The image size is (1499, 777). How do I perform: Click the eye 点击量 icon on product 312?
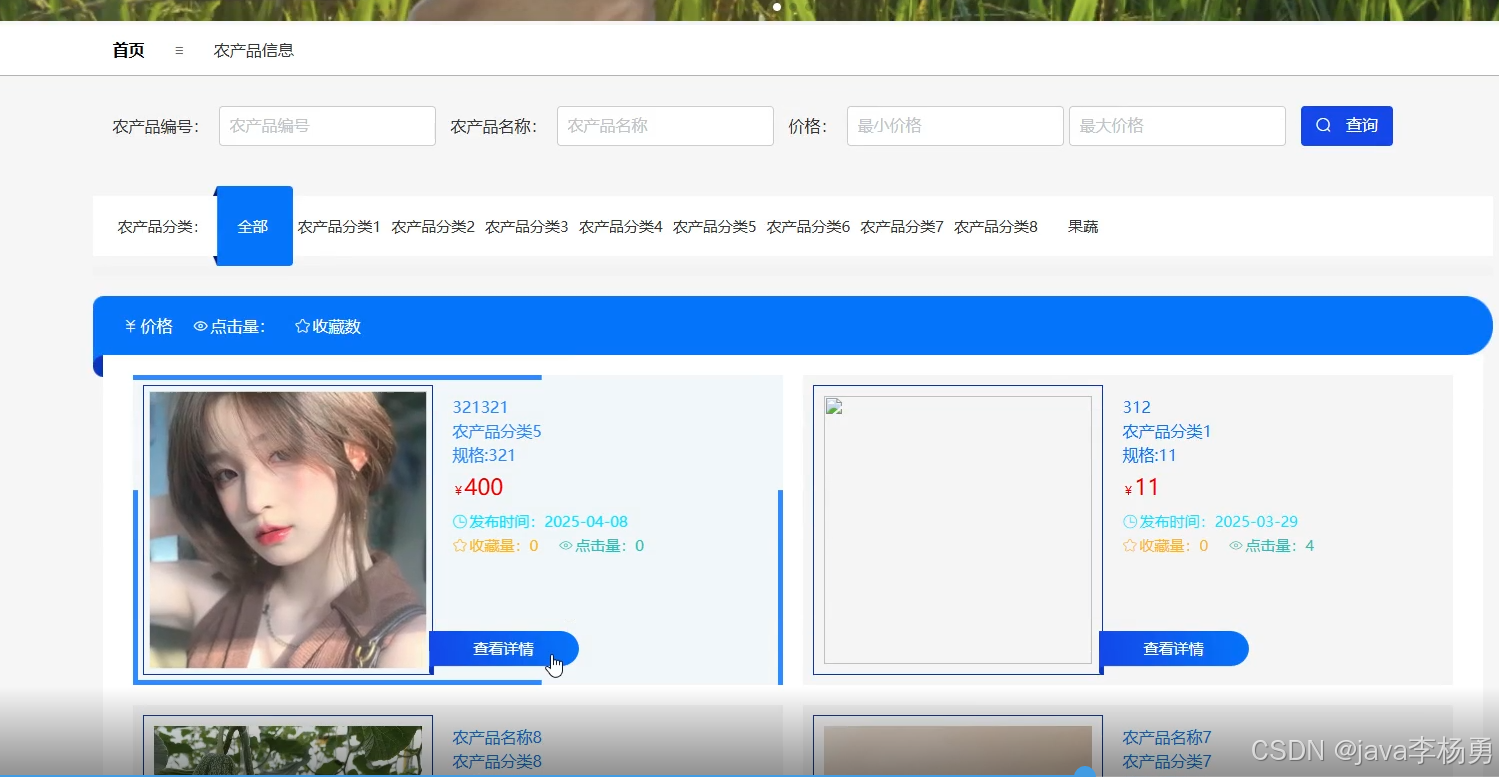[1236, 546]
